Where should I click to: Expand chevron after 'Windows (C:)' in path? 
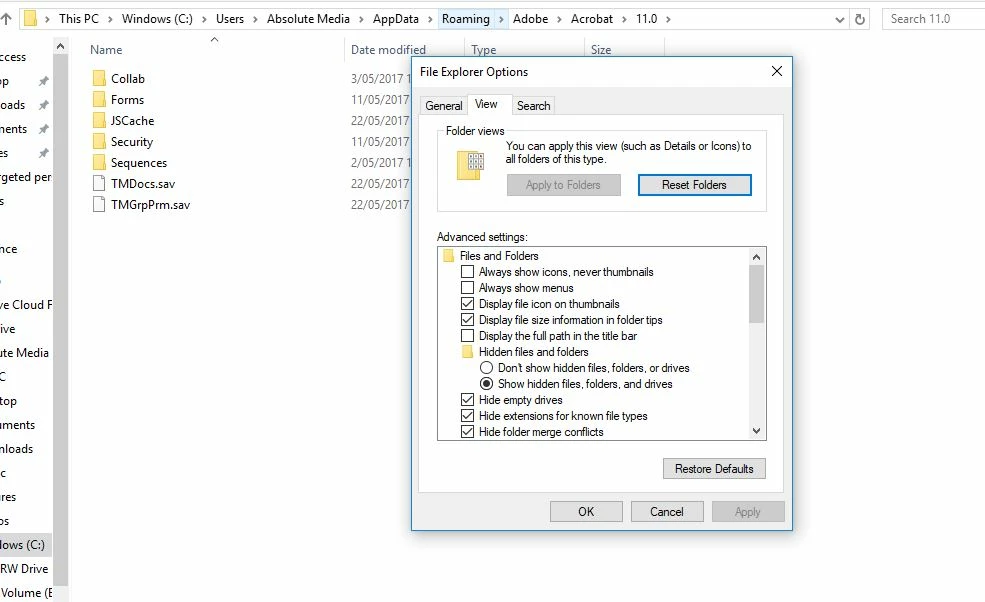click(204, 19)
